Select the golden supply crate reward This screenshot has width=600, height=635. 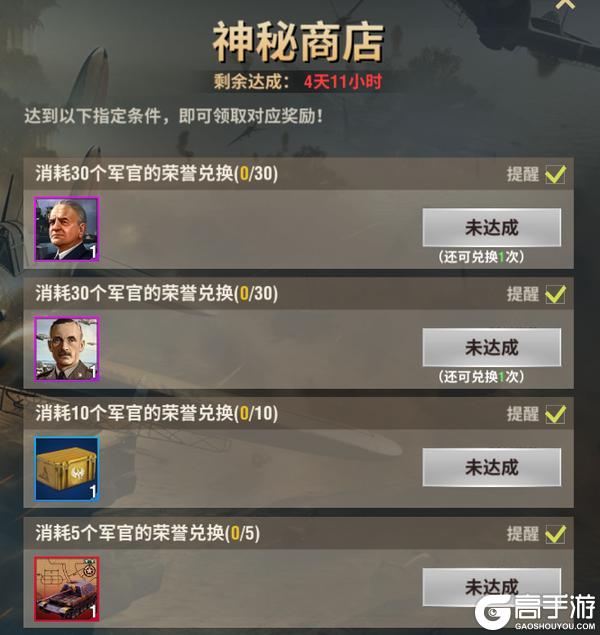click(x=67, y=469)
